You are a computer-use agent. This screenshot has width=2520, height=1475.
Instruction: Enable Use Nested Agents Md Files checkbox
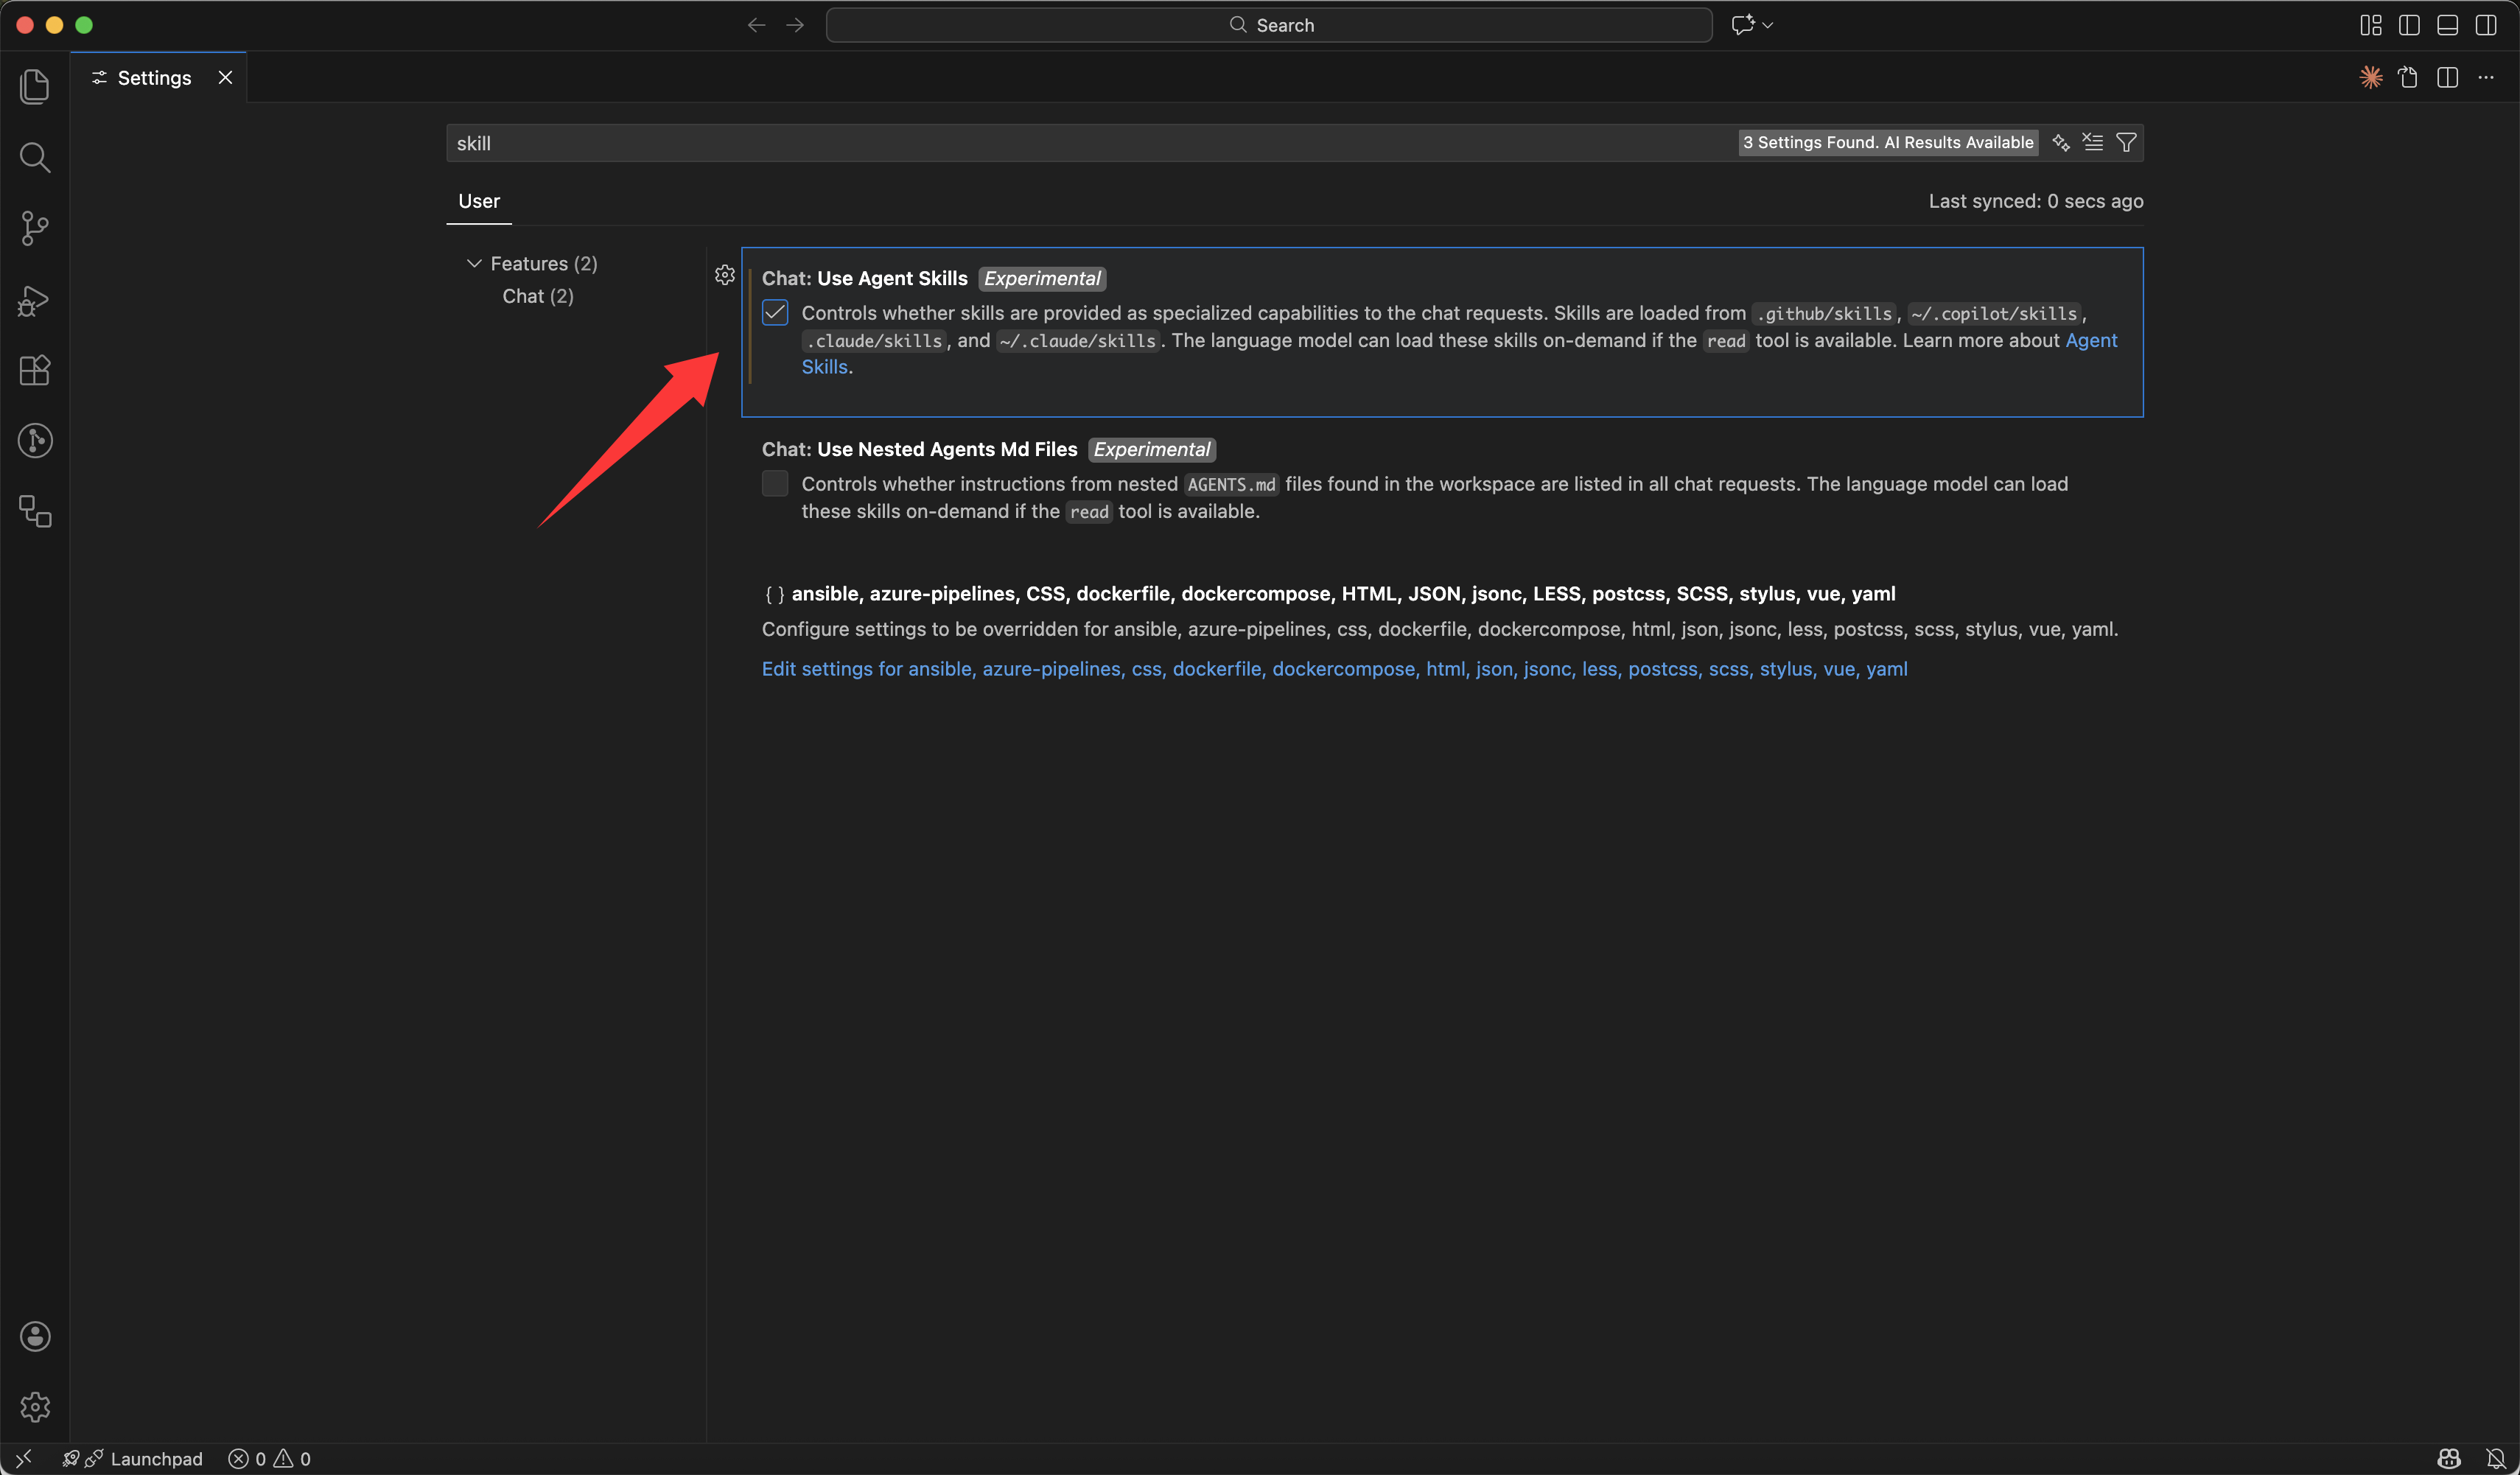click(x=775, y=484)
